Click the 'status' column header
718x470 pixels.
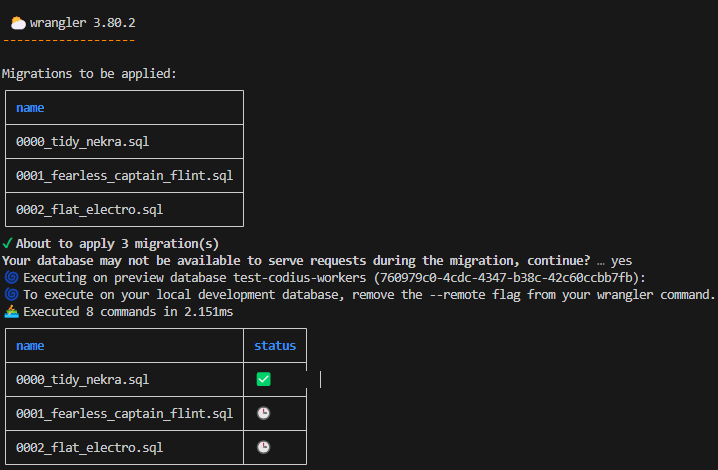[275, 346]
